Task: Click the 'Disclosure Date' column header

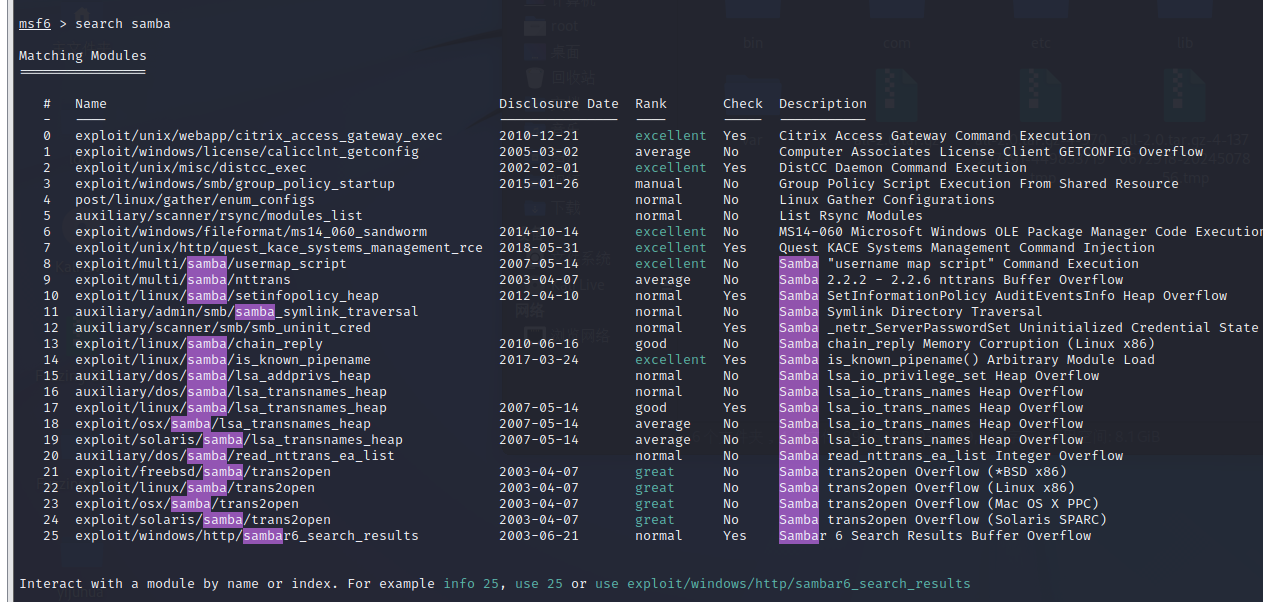Action: pyautogui.click(x=559, y=103)
